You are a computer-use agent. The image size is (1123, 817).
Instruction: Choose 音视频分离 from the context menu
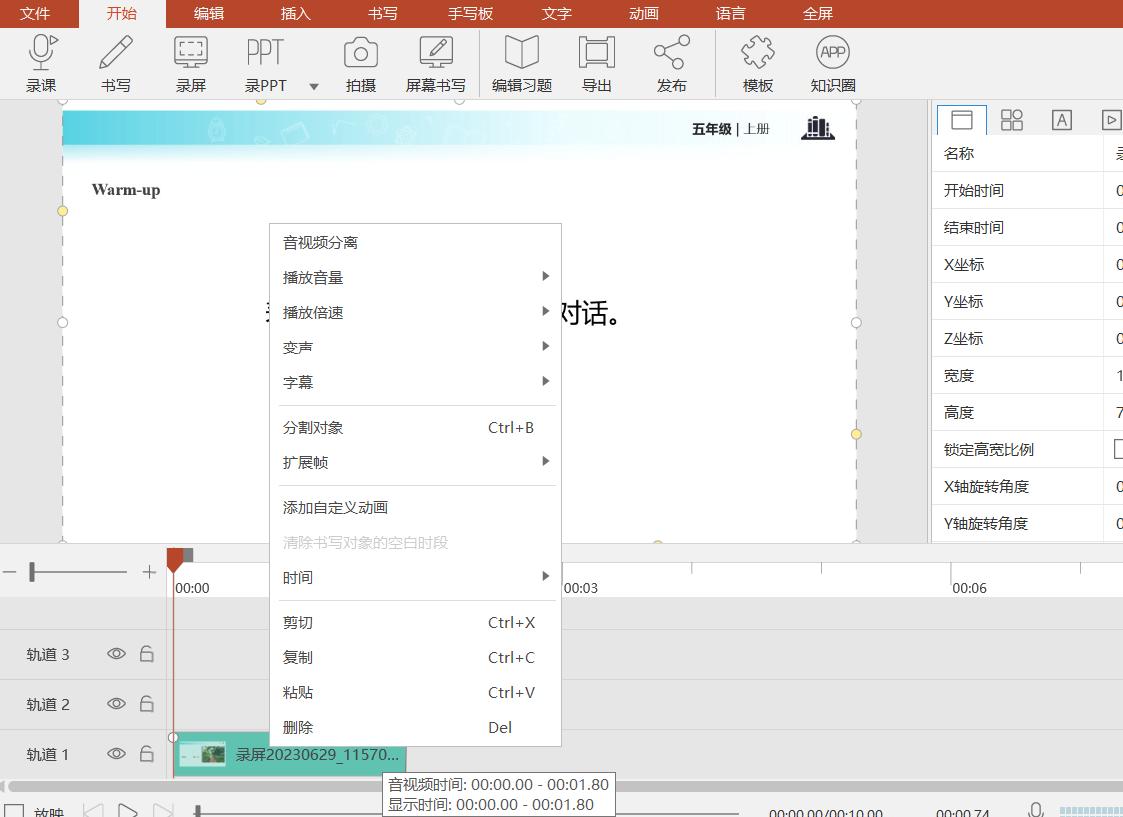click(318, 241)
